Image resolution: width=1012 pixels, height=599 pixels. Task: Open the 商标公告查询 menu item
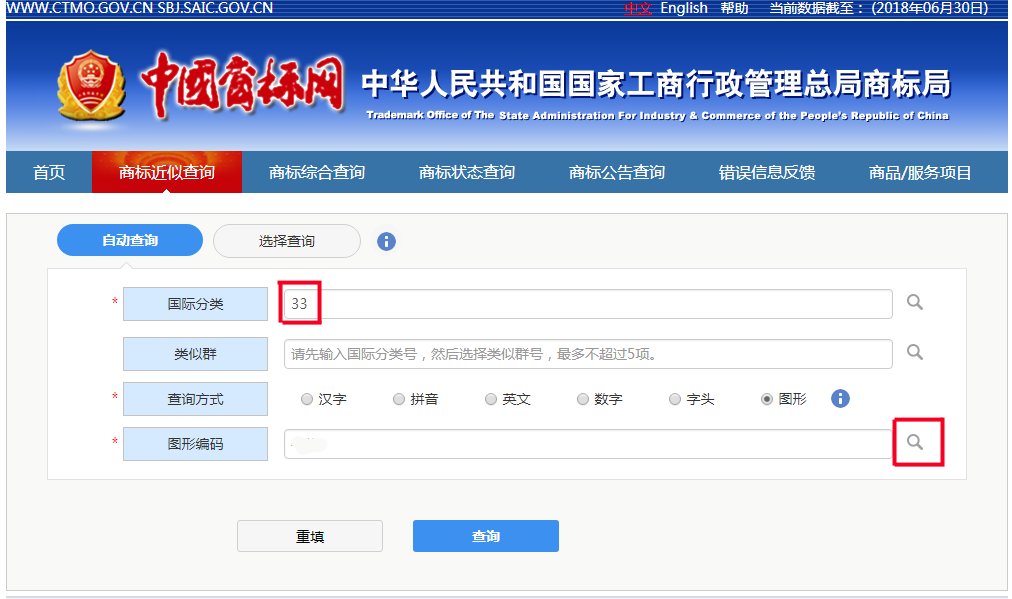tap(617, 171)
